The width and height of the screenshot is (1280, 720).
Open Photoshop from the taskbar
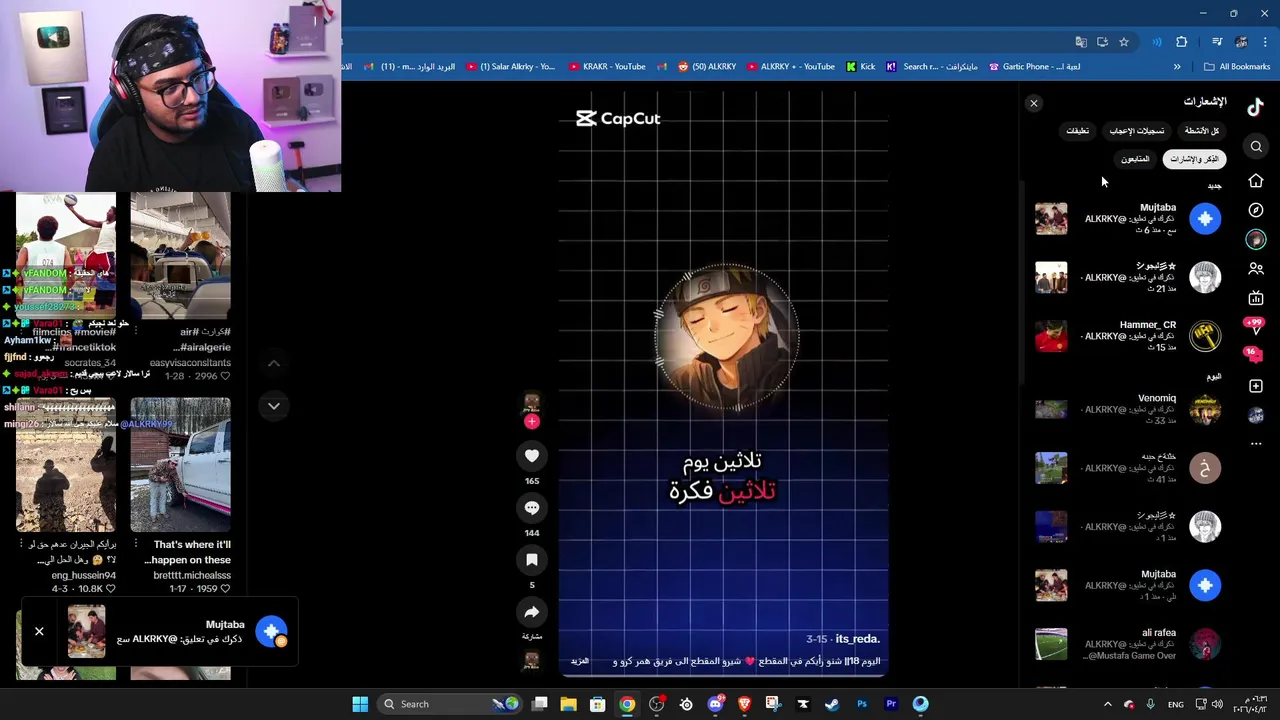coord(862,704)
